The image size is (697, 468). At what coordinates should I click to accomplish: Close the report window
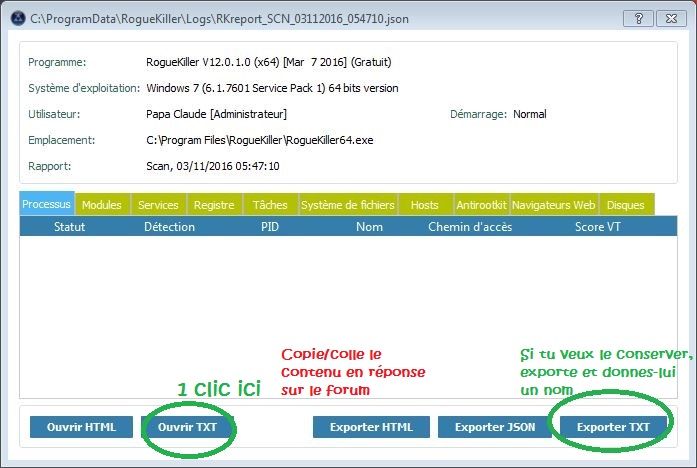click(x=672, y=19)
